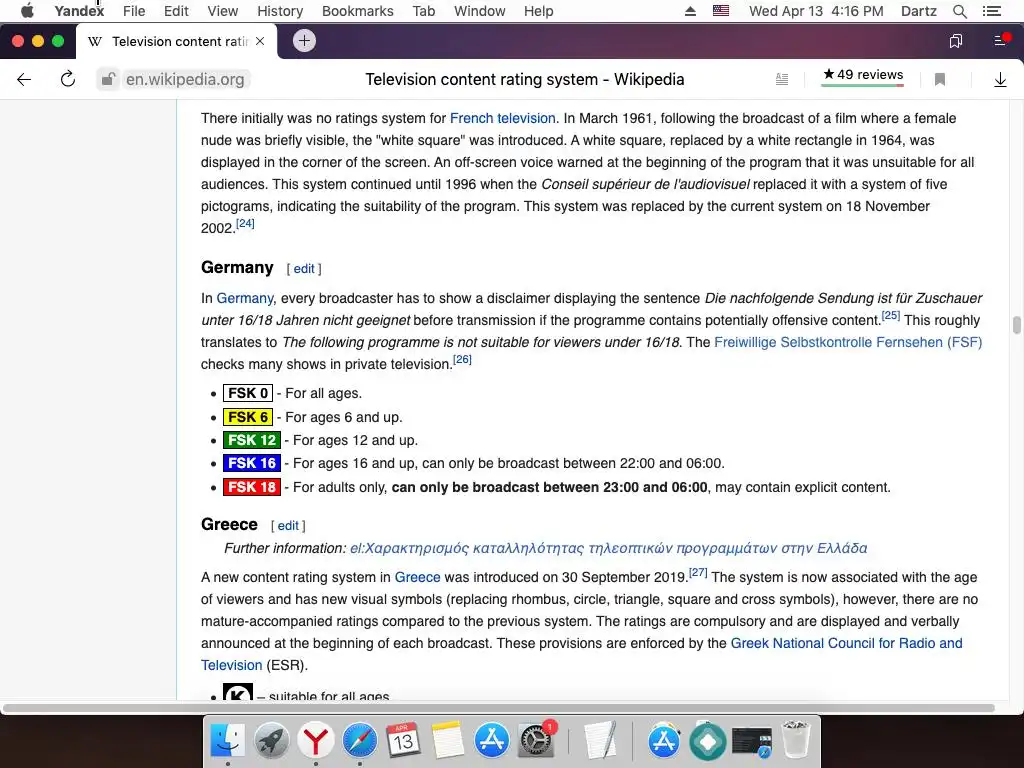Open the US flag input source menu
The width and height of the screenshot is (1024, 768).
pos(721,11)
